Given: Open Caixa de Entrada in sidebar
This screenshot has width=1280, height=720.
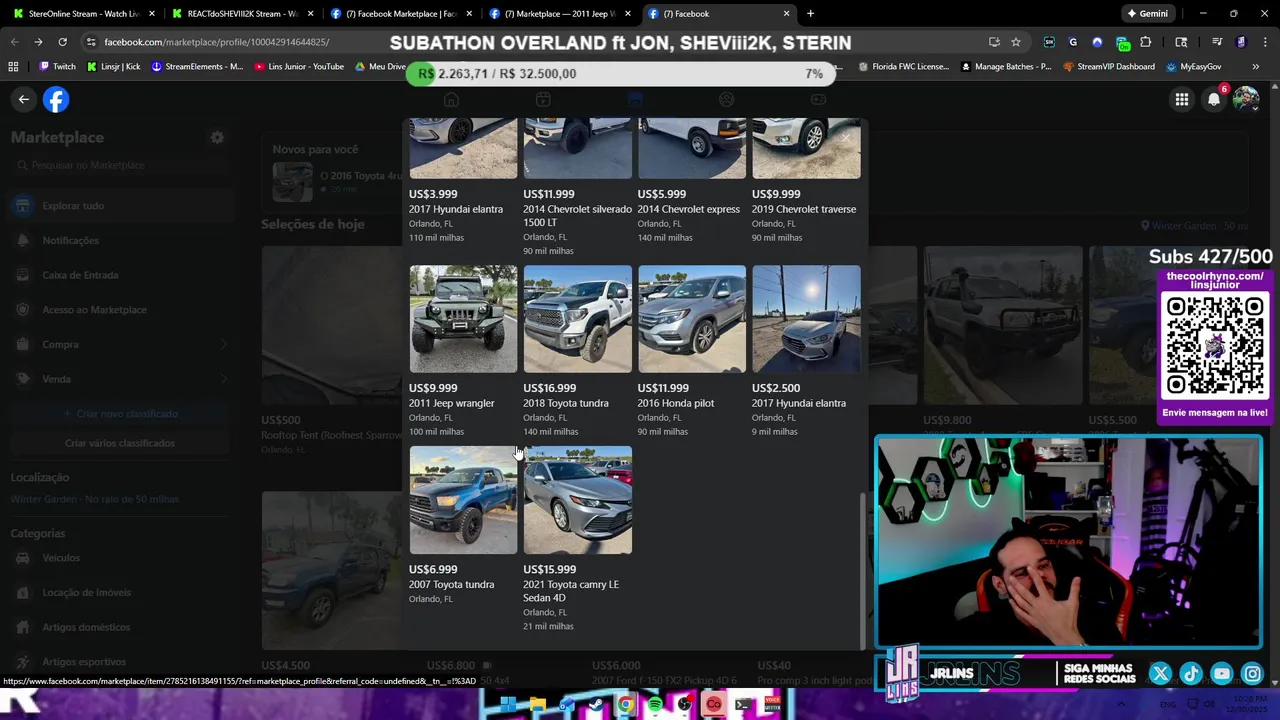Looking at the screenshot, I should (x=120, y=275).
